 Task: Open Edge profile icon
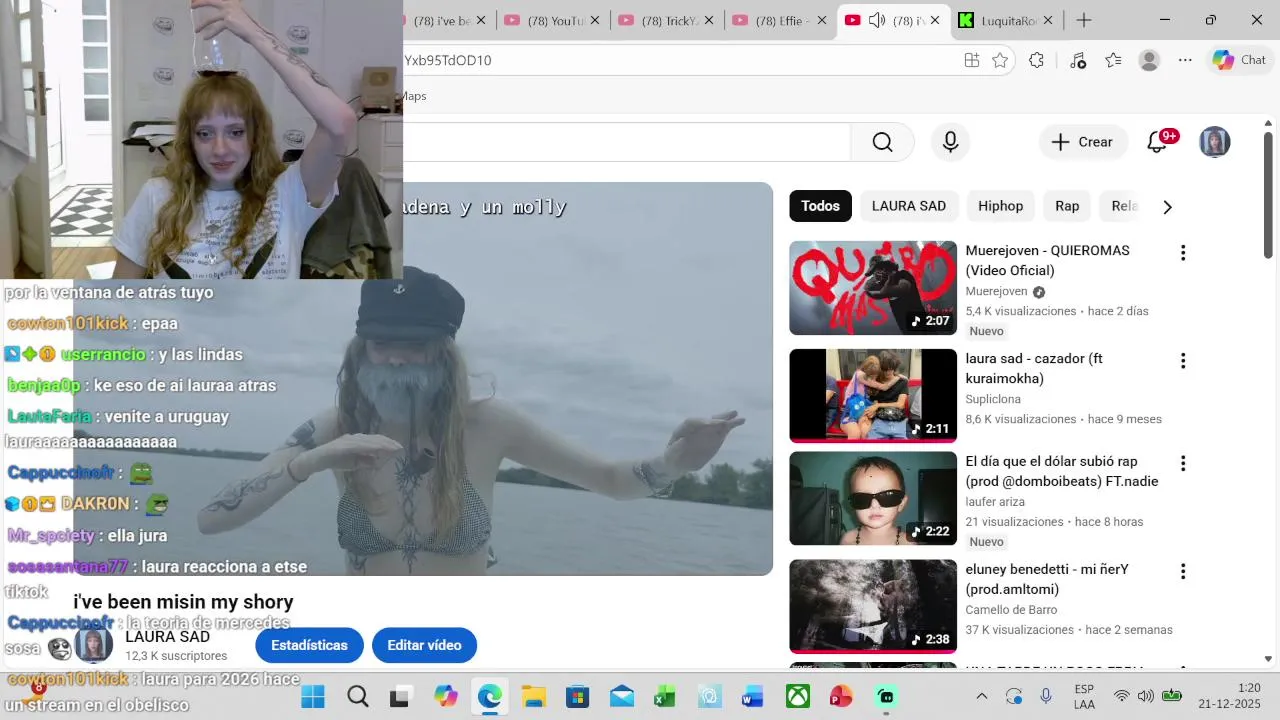[1149, 60]
